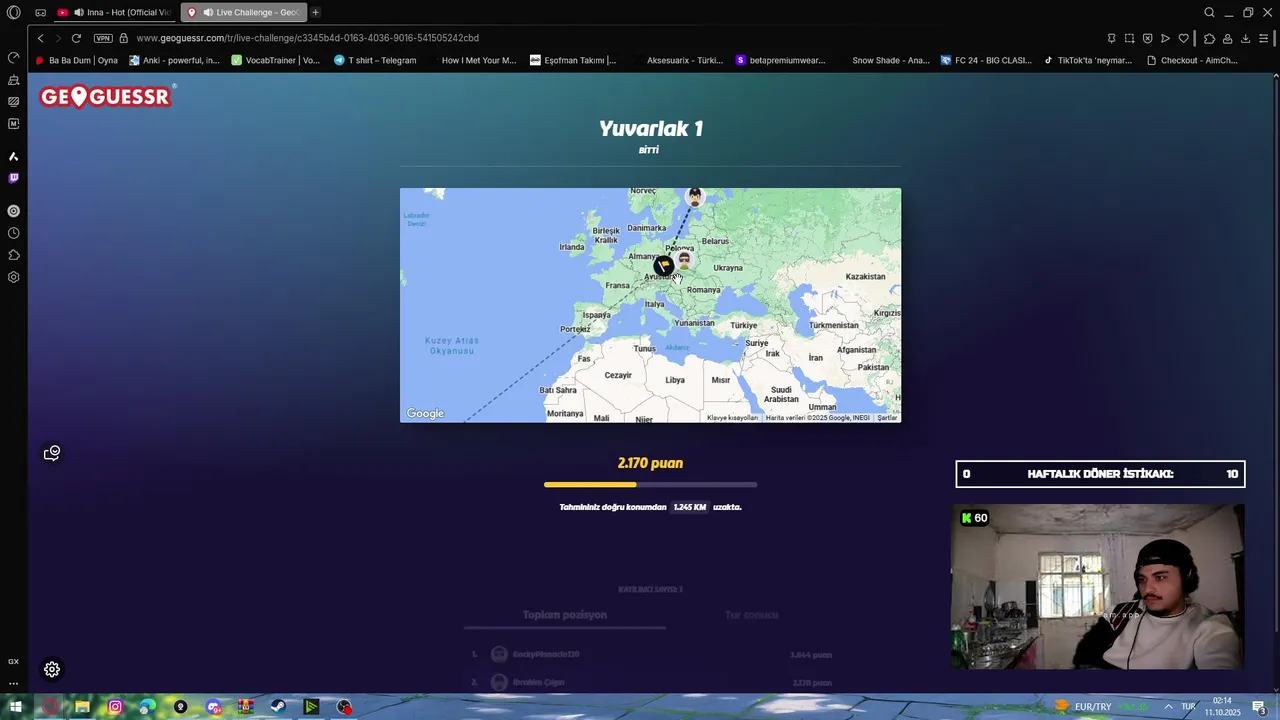
Task: Open FC 24 - BIG CLASI... bookmark
Action: [x=986, y=60]
